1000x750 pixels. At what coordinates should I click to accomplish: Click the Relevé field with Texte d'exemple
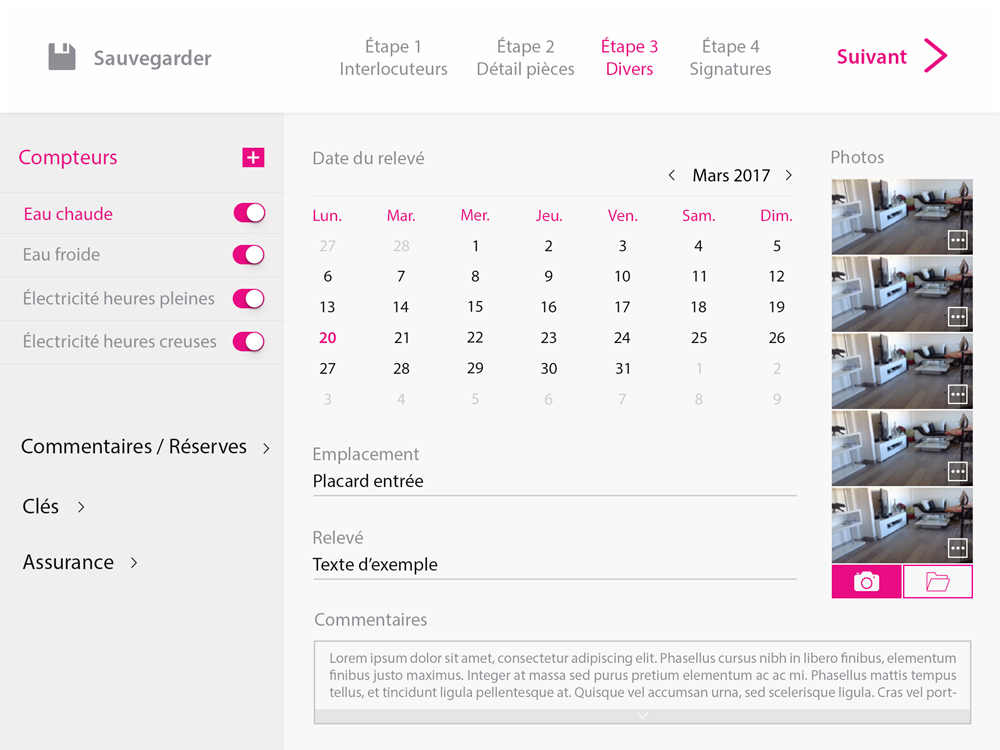click(x=554, y=564)
